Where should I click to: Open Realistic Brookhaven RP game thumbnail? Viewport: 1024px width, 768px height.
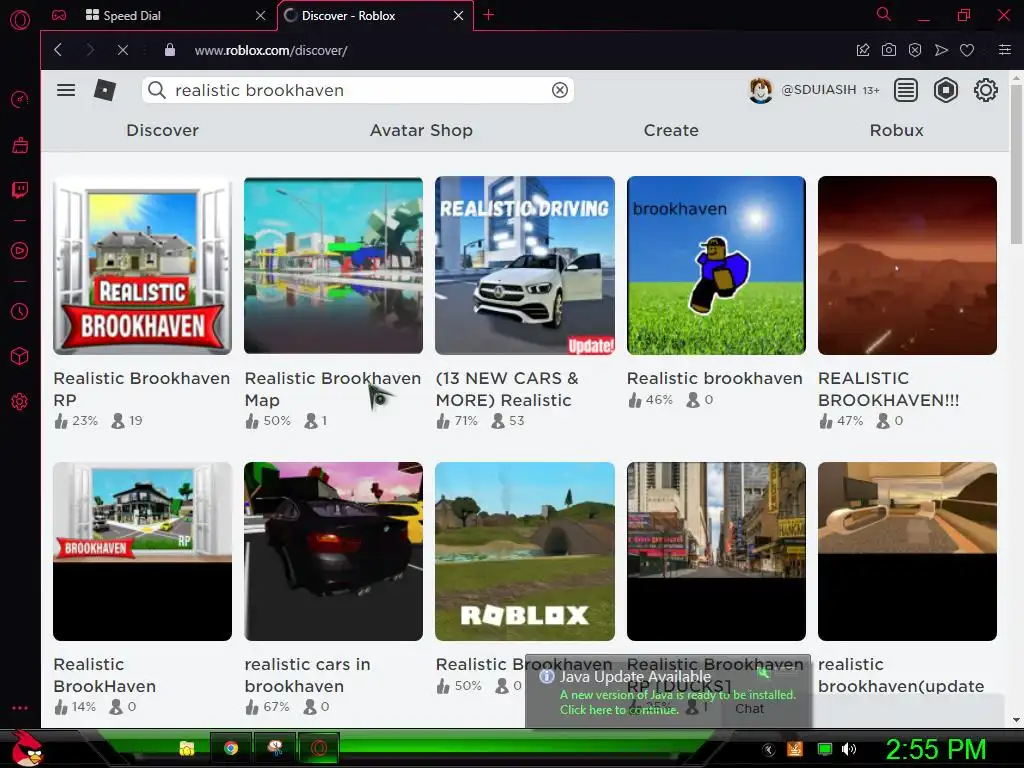click(x=142, y=265)
